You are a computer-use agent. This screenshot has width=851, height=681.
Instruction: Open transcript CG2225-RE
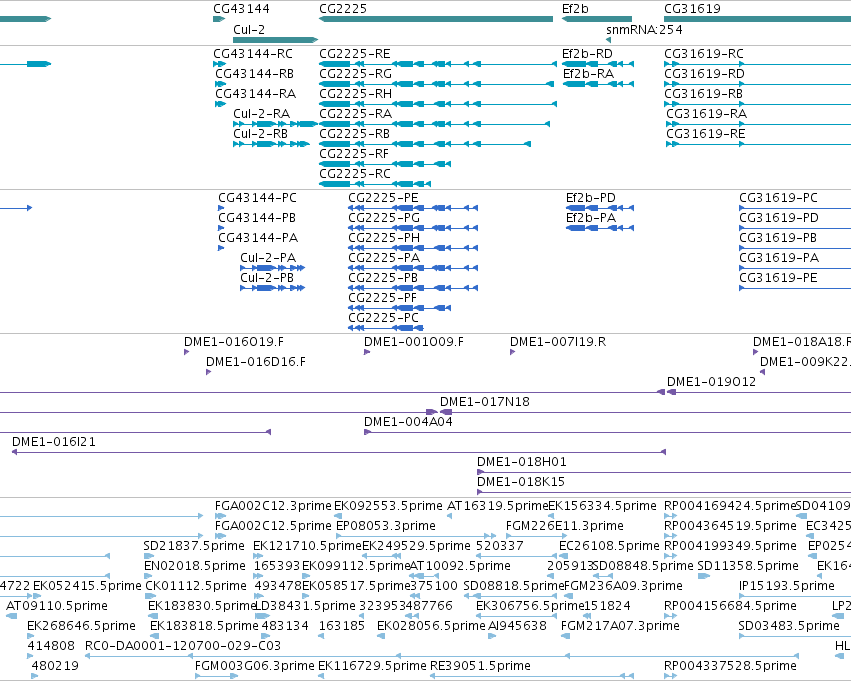[x=355, y=54]
